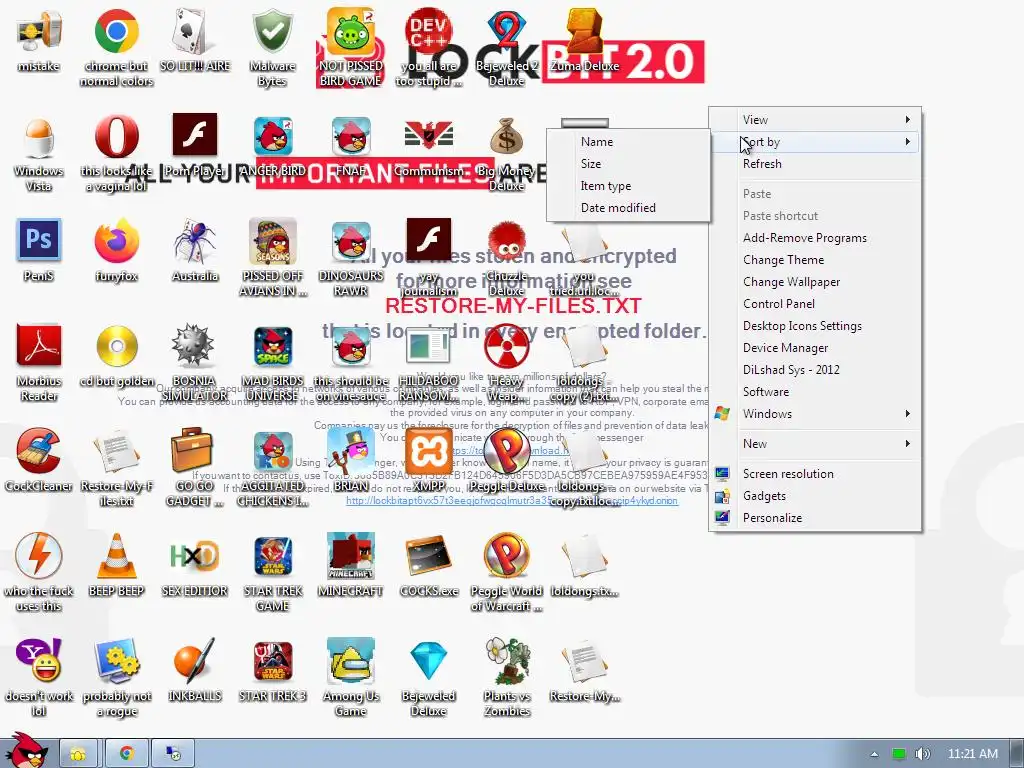This screenshot has height=768, width=1024.
Task: Choose Personalize from context menu
Action: (815, 517)
